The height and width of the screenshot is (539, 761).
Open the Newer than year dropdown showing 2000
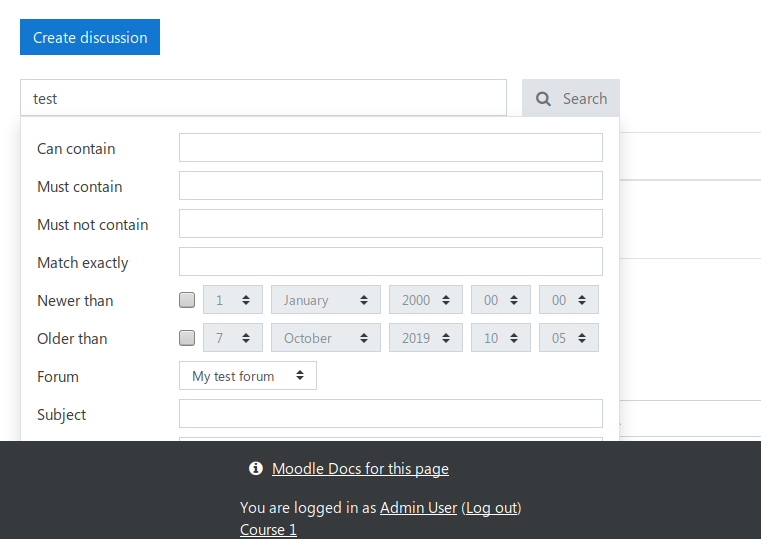coord(426,300)
